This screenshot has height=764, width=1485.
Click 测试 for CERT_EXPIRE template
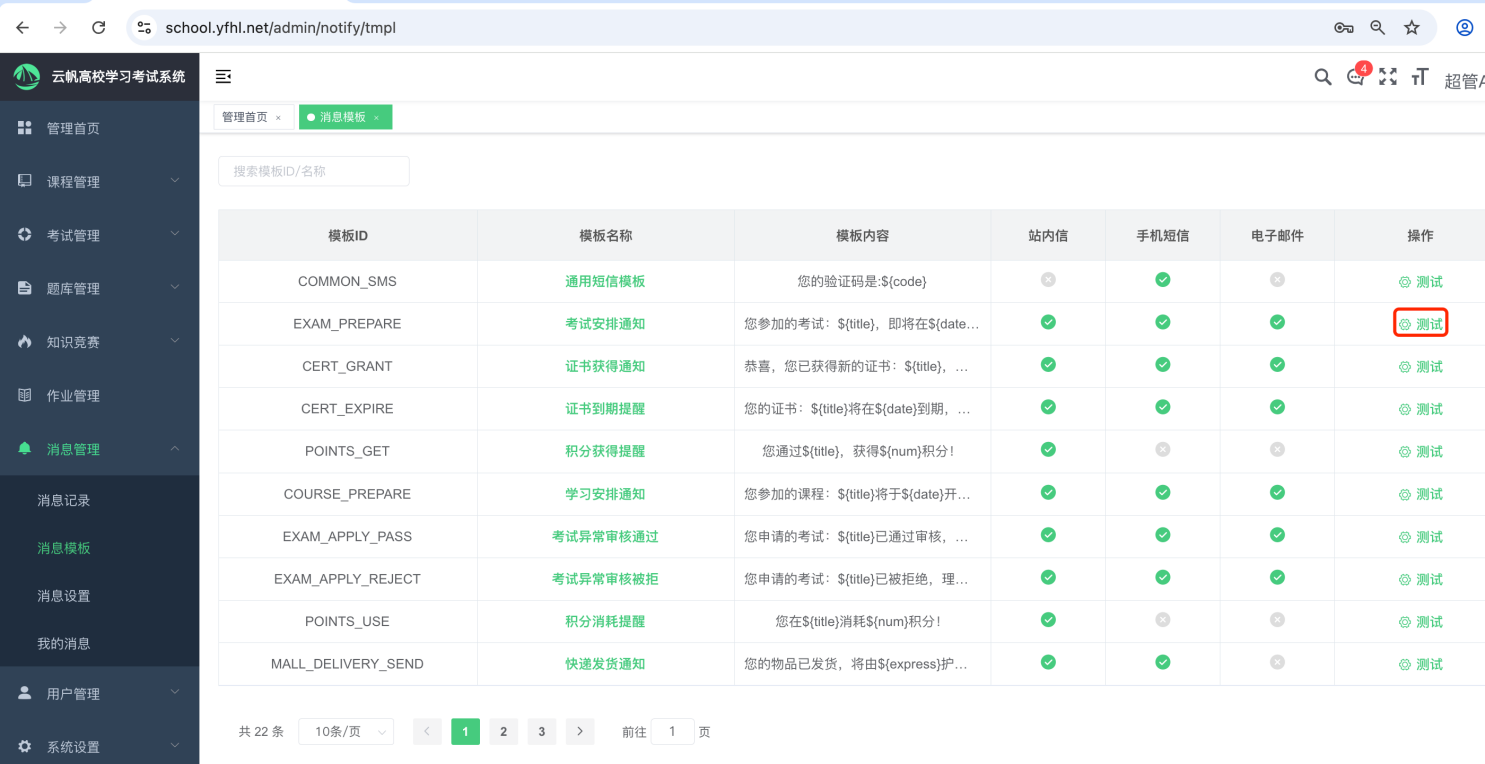click(1421, 409)
